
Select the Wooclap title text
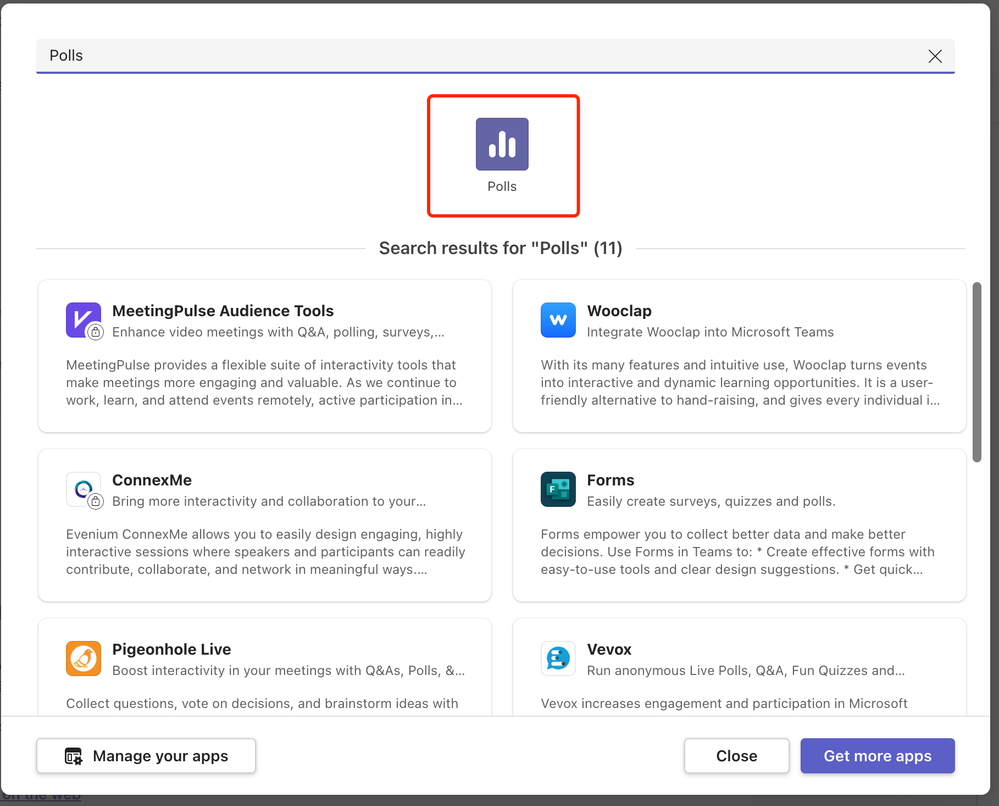(x=619, y=311)
